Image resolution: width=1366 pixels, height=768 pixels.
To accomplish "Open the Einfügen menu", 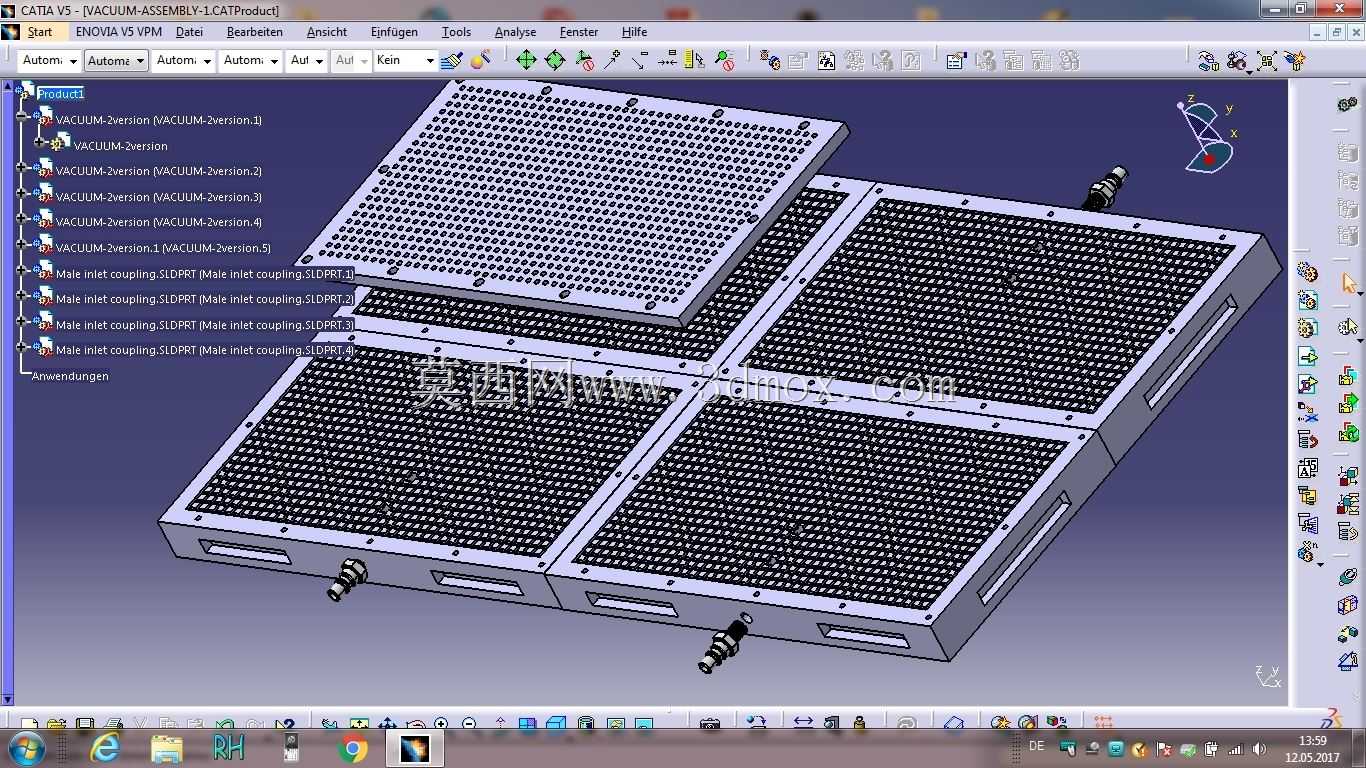I will click(x=394, y=32).
